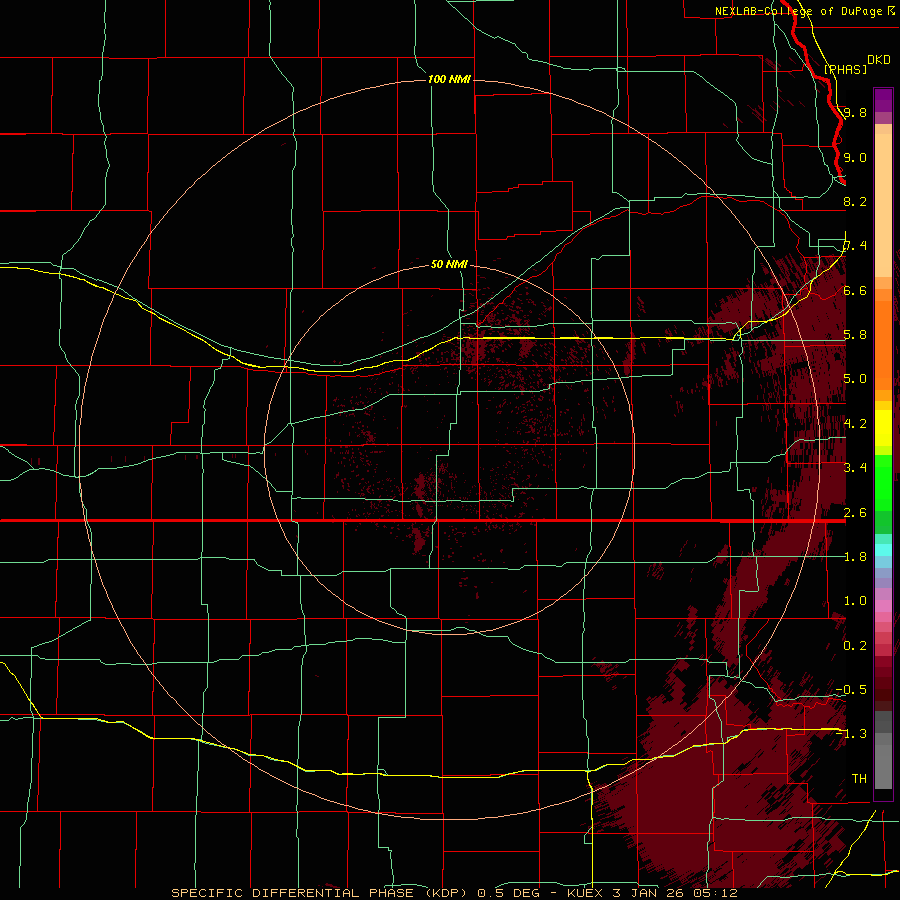Click the purple band at the color bar top
Image resolution: width=900 pixels, height=900 pixels.
tap(883, 100)
